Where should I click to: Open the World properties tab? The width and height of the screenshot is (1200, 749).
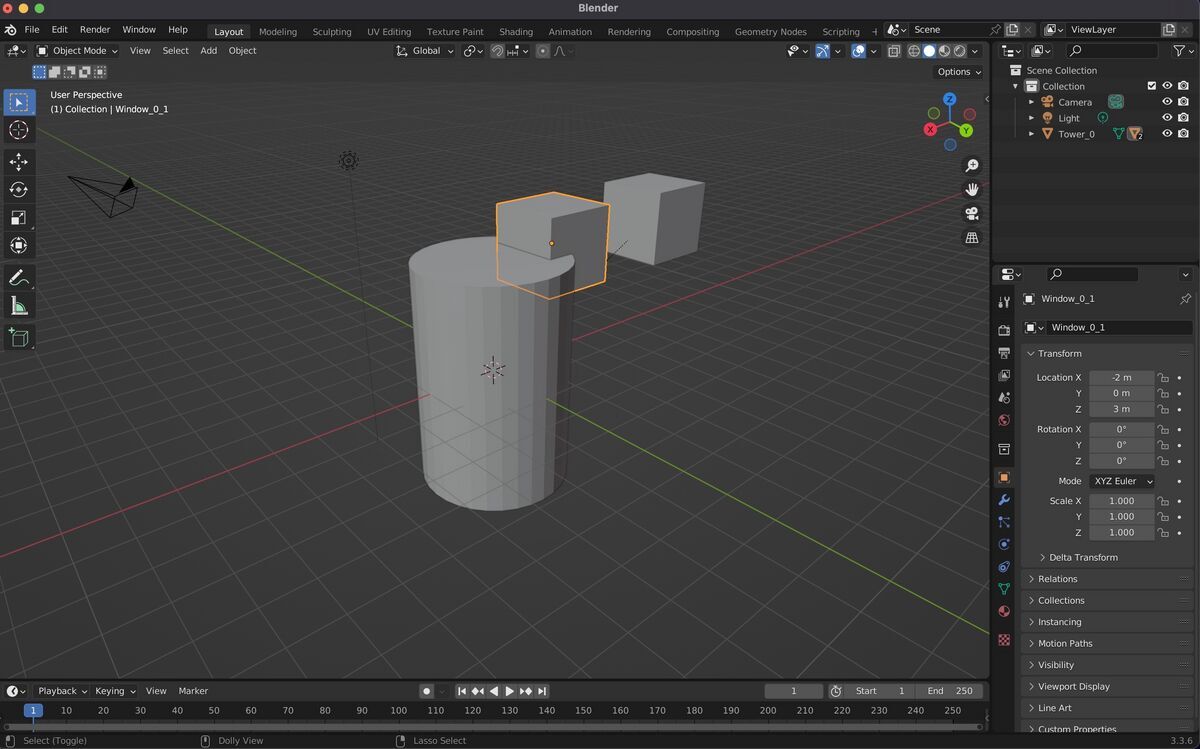1004,420
